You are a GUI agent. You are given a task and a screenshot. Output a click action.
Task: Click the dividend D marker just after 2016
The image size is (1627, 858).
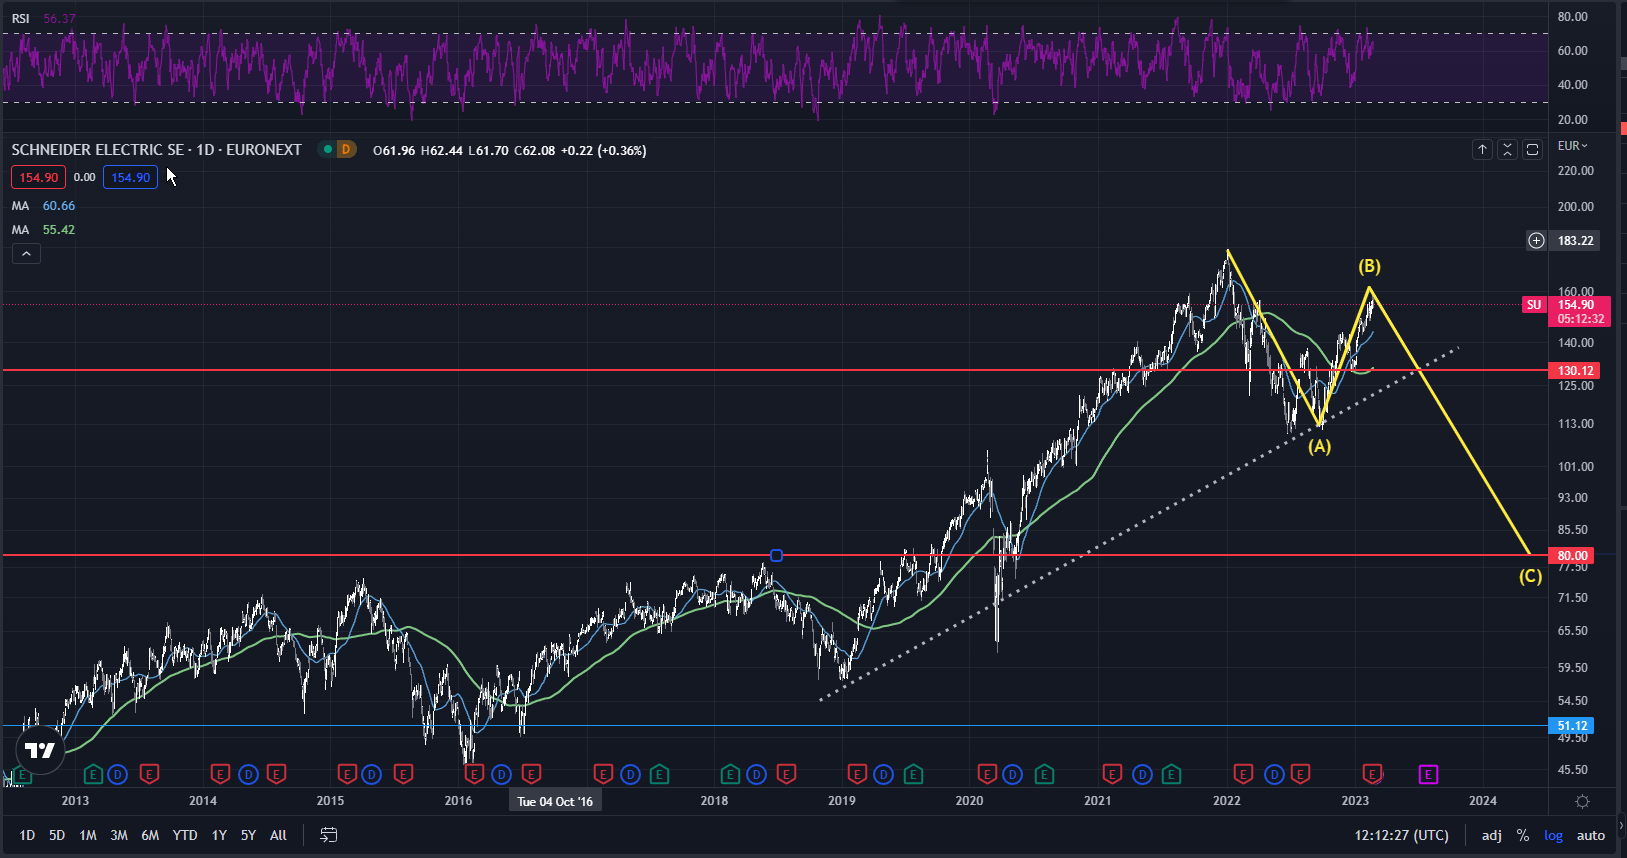pyautogui.click(x=502, y=774)
